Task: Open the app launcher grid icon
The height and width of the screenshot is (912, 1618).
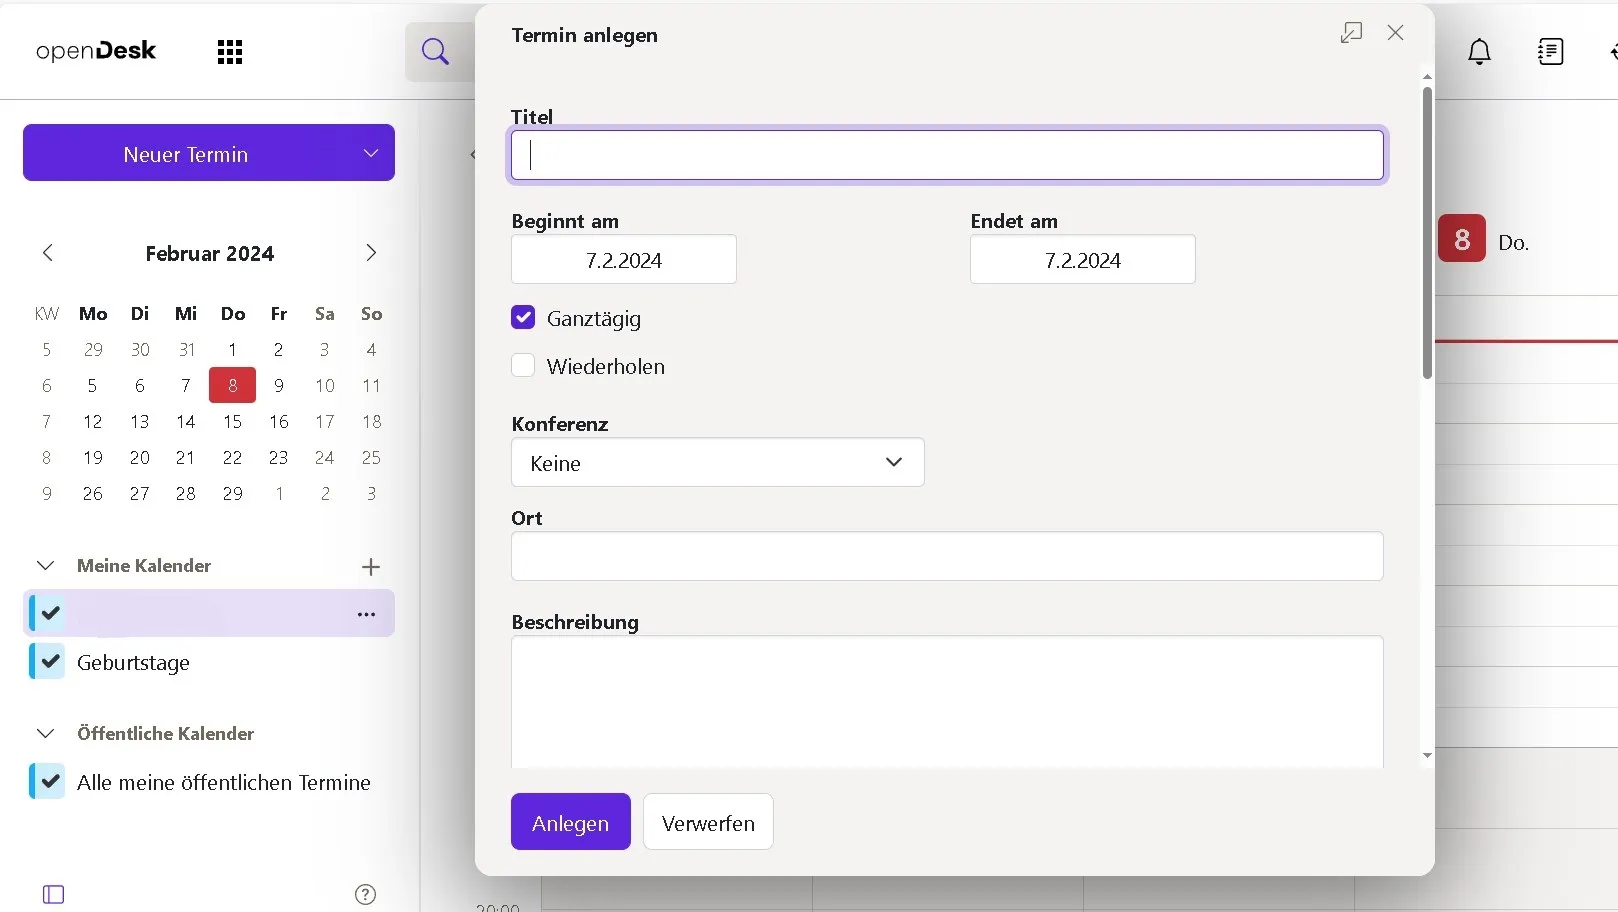Action: 230,52
